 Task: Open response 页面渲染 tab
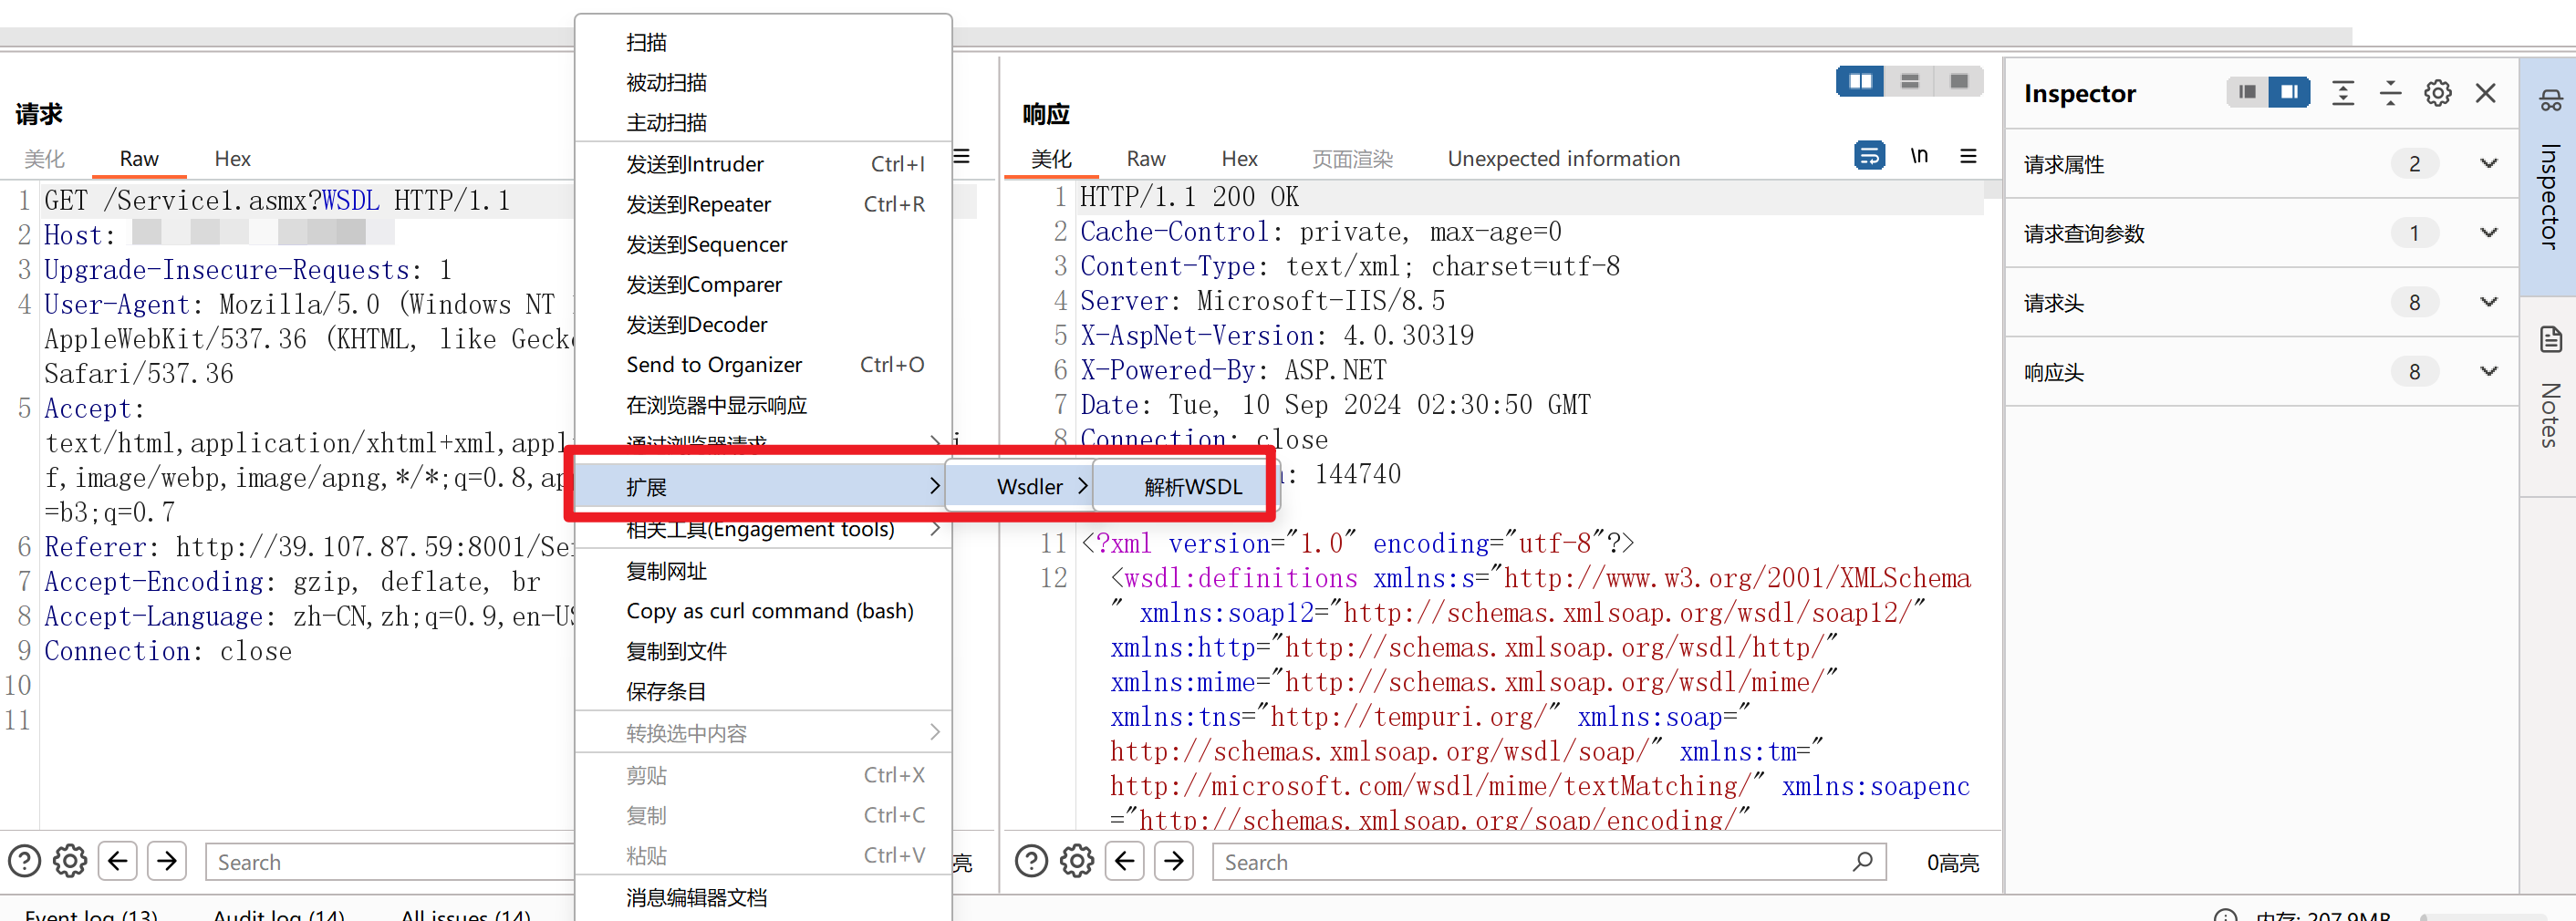click(x=1352, y=158)
